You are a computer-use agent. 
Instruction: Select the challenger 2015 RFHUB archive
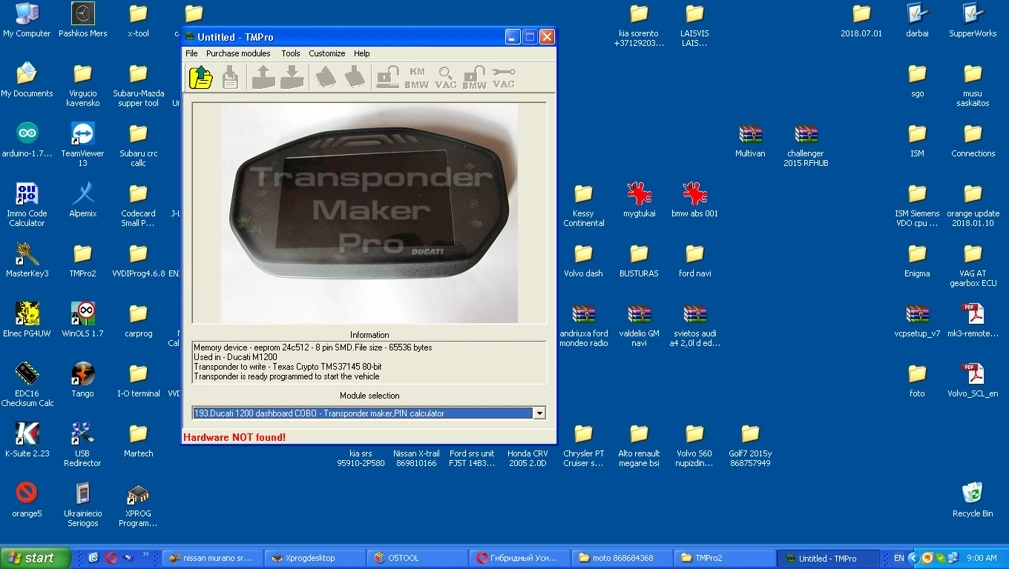pyautogui.click(x=806, y=145)
